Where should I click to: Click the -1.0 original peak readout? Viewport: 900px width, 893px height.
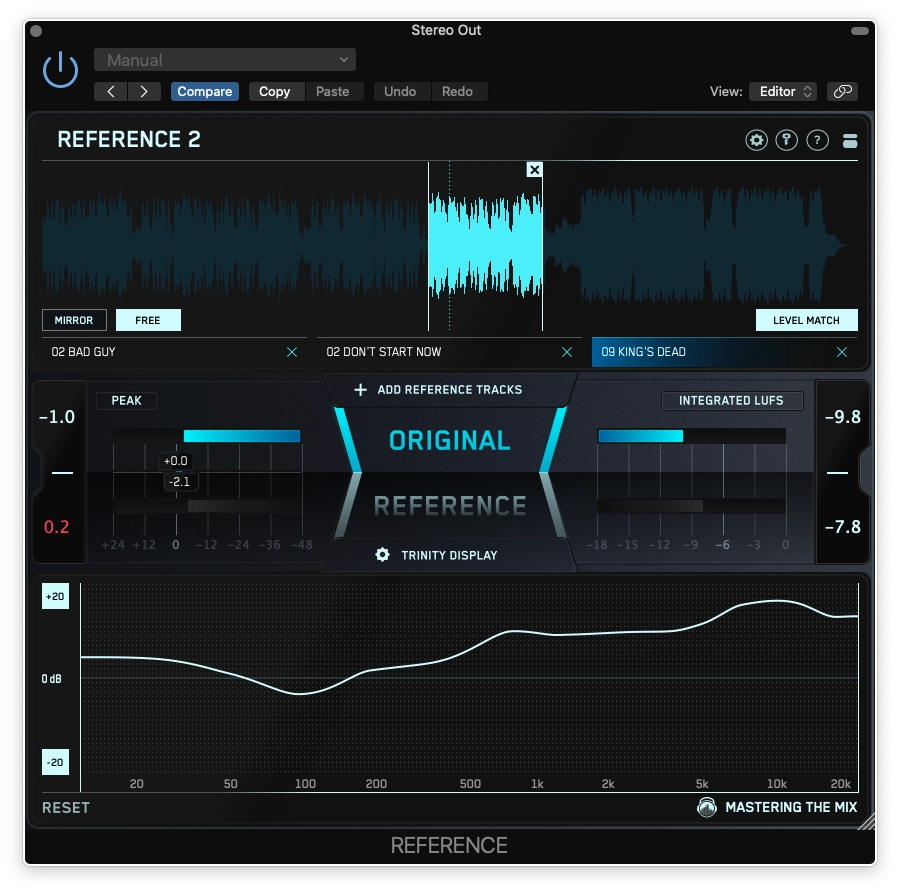click(57, 417)
